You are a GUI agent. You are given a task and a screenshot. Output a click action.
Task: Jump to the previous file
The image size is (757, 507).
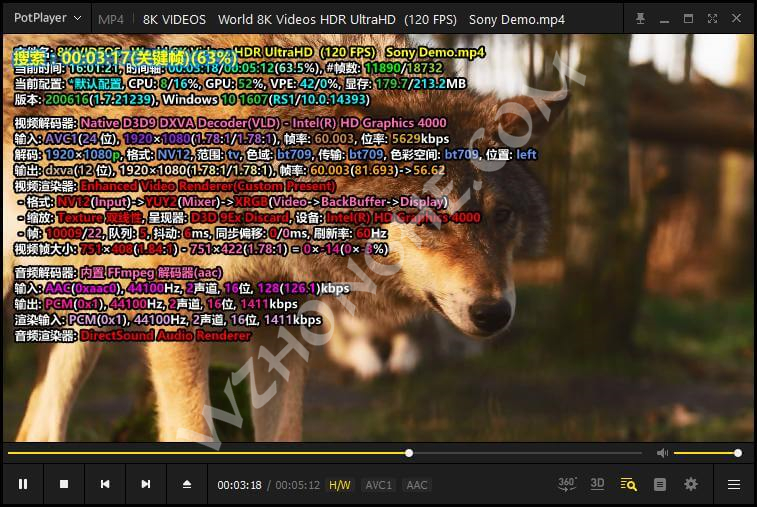click(x=105, y=484)
